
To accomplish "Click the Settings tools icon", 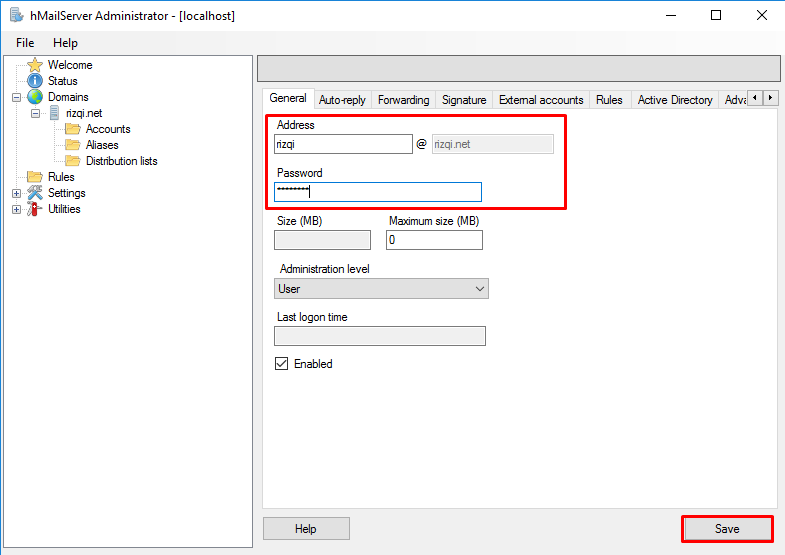I will [35, 193].
